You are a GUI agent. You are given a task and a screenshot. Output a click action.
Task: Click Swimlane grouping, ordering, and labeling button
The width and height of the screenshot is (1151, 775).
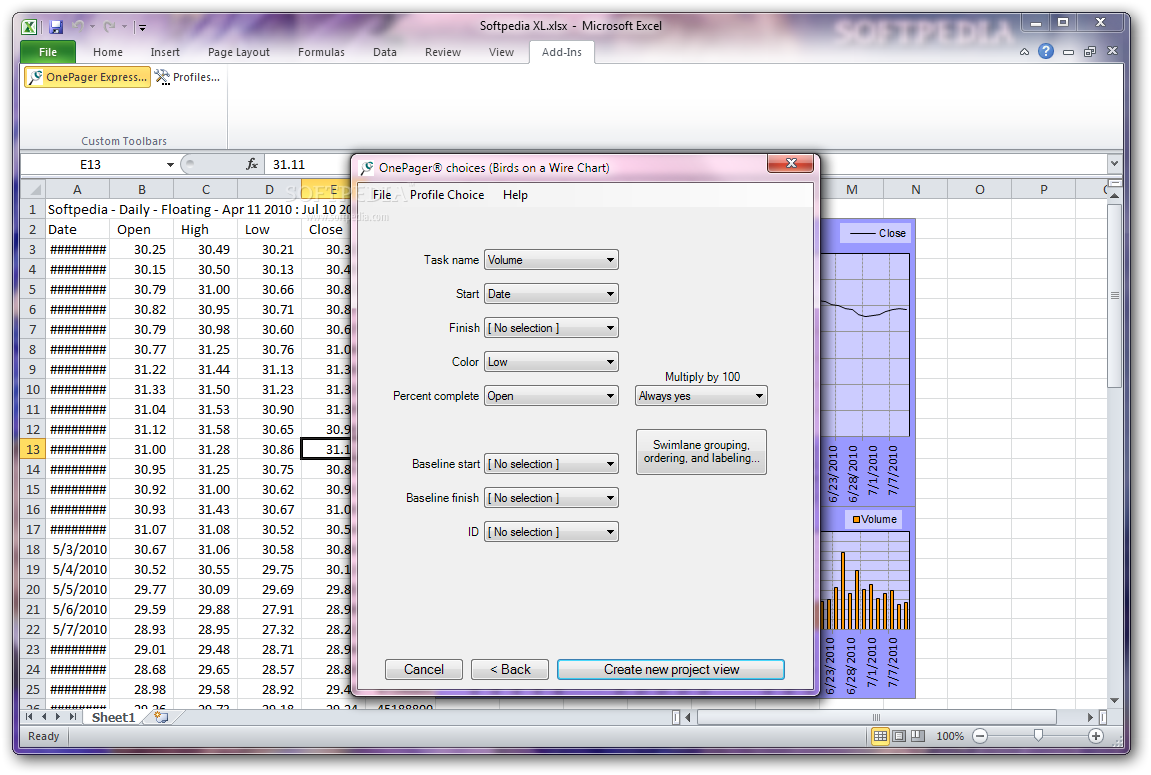[x=701, y=451]
